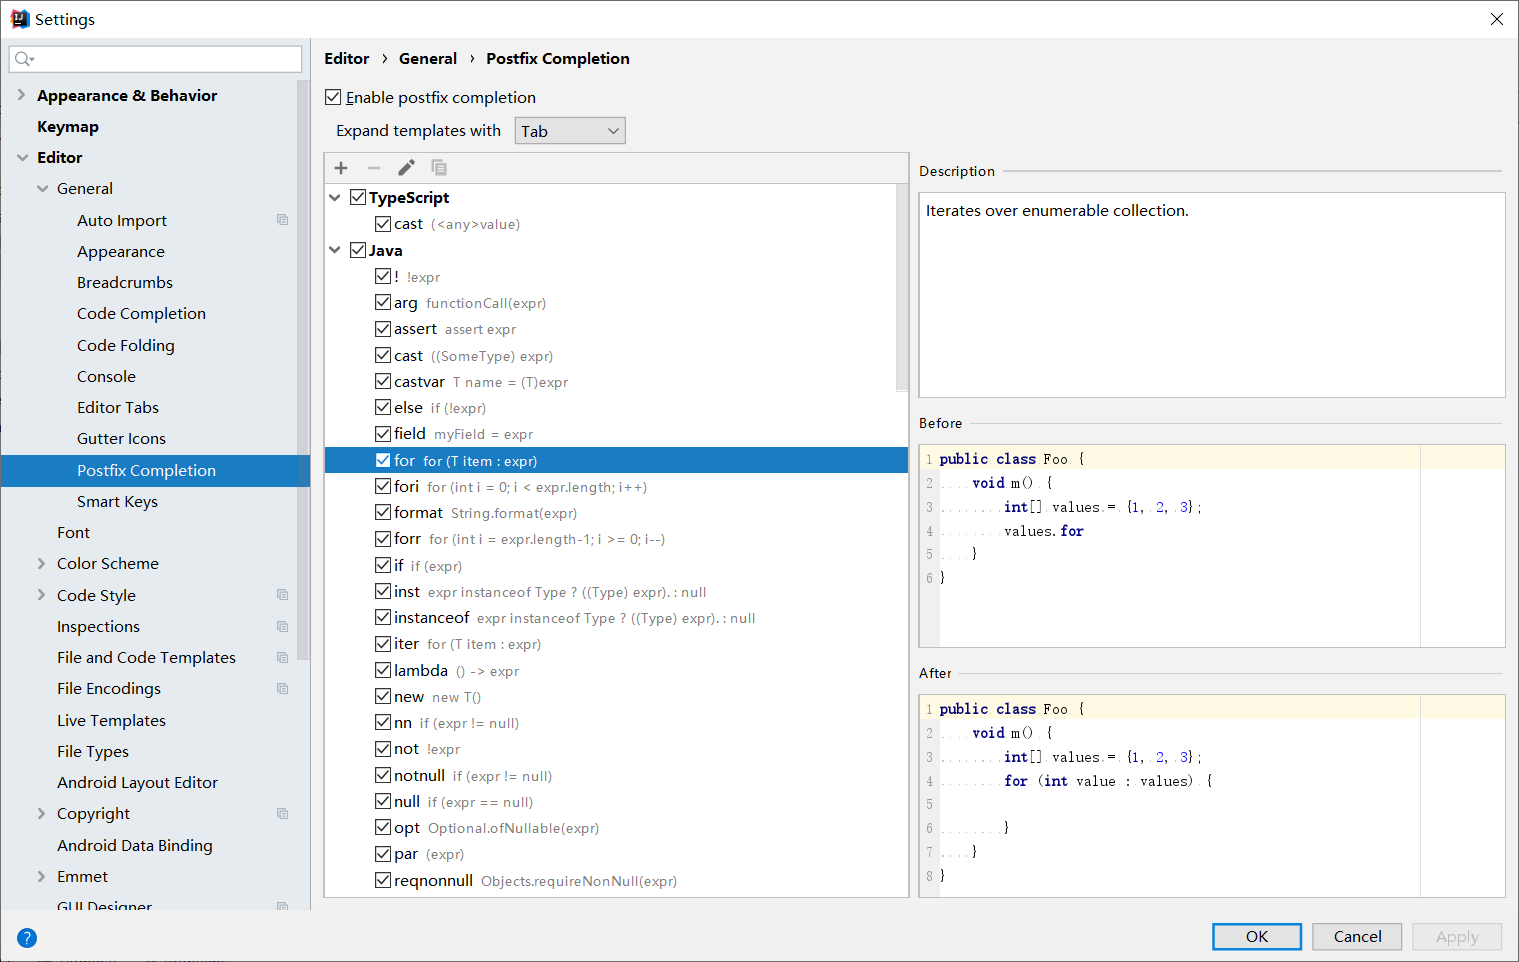Select the format String.format template row

click(616, 513)
